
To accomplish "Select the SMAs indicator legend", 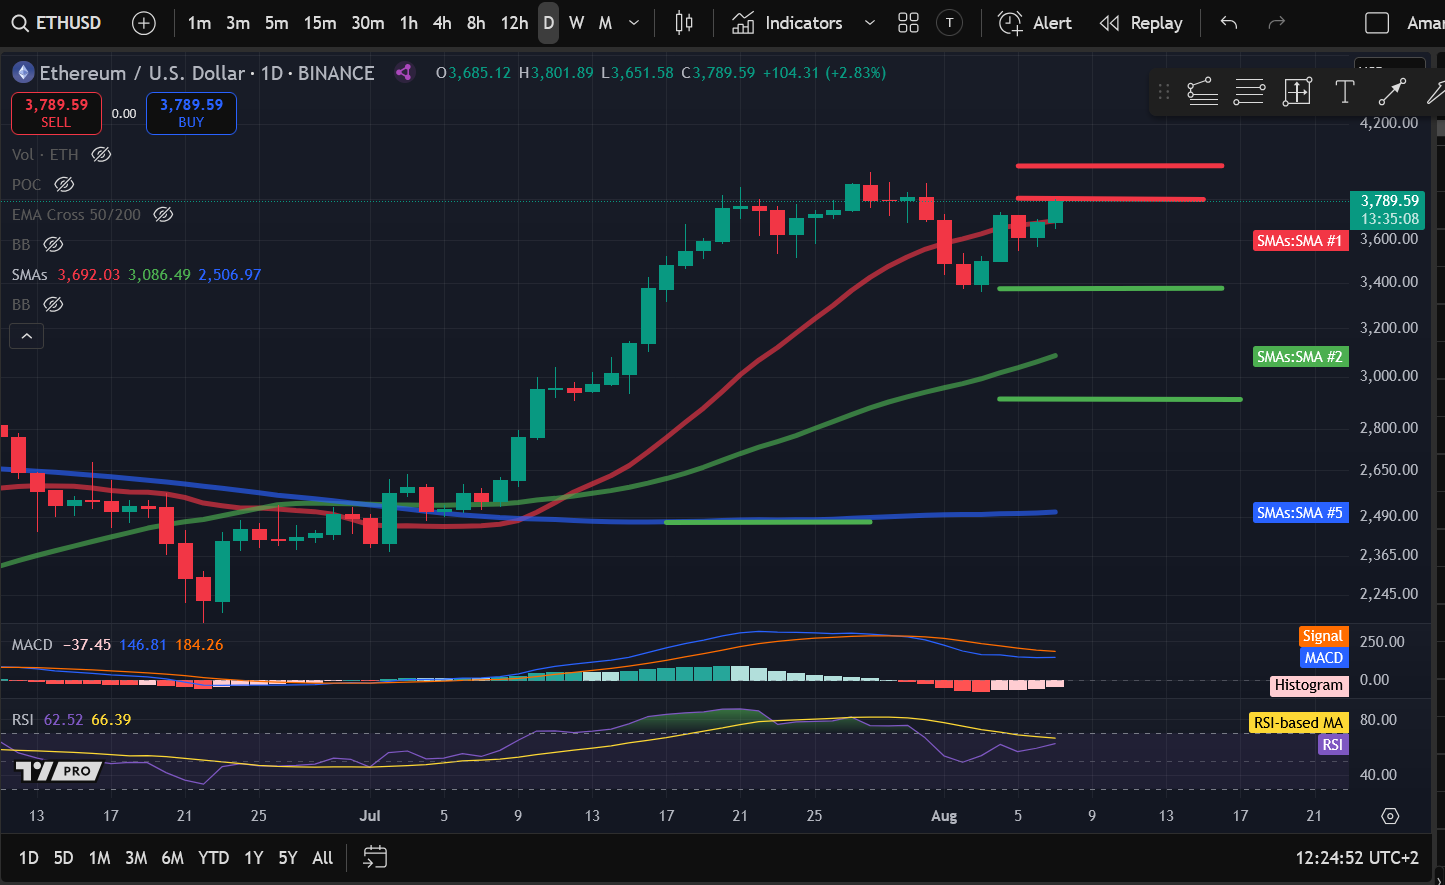I will tap(30, 274).
